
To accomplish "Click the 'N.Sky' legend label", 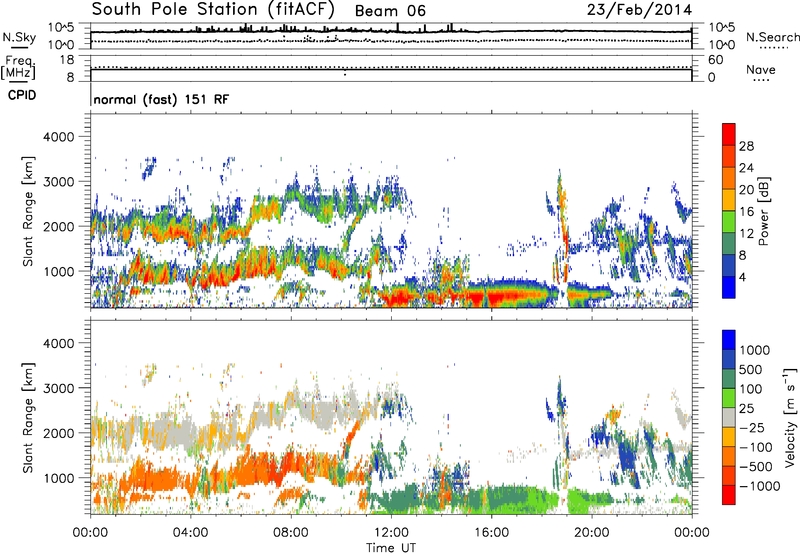I will pyautogui.click(x=19, y=37).
